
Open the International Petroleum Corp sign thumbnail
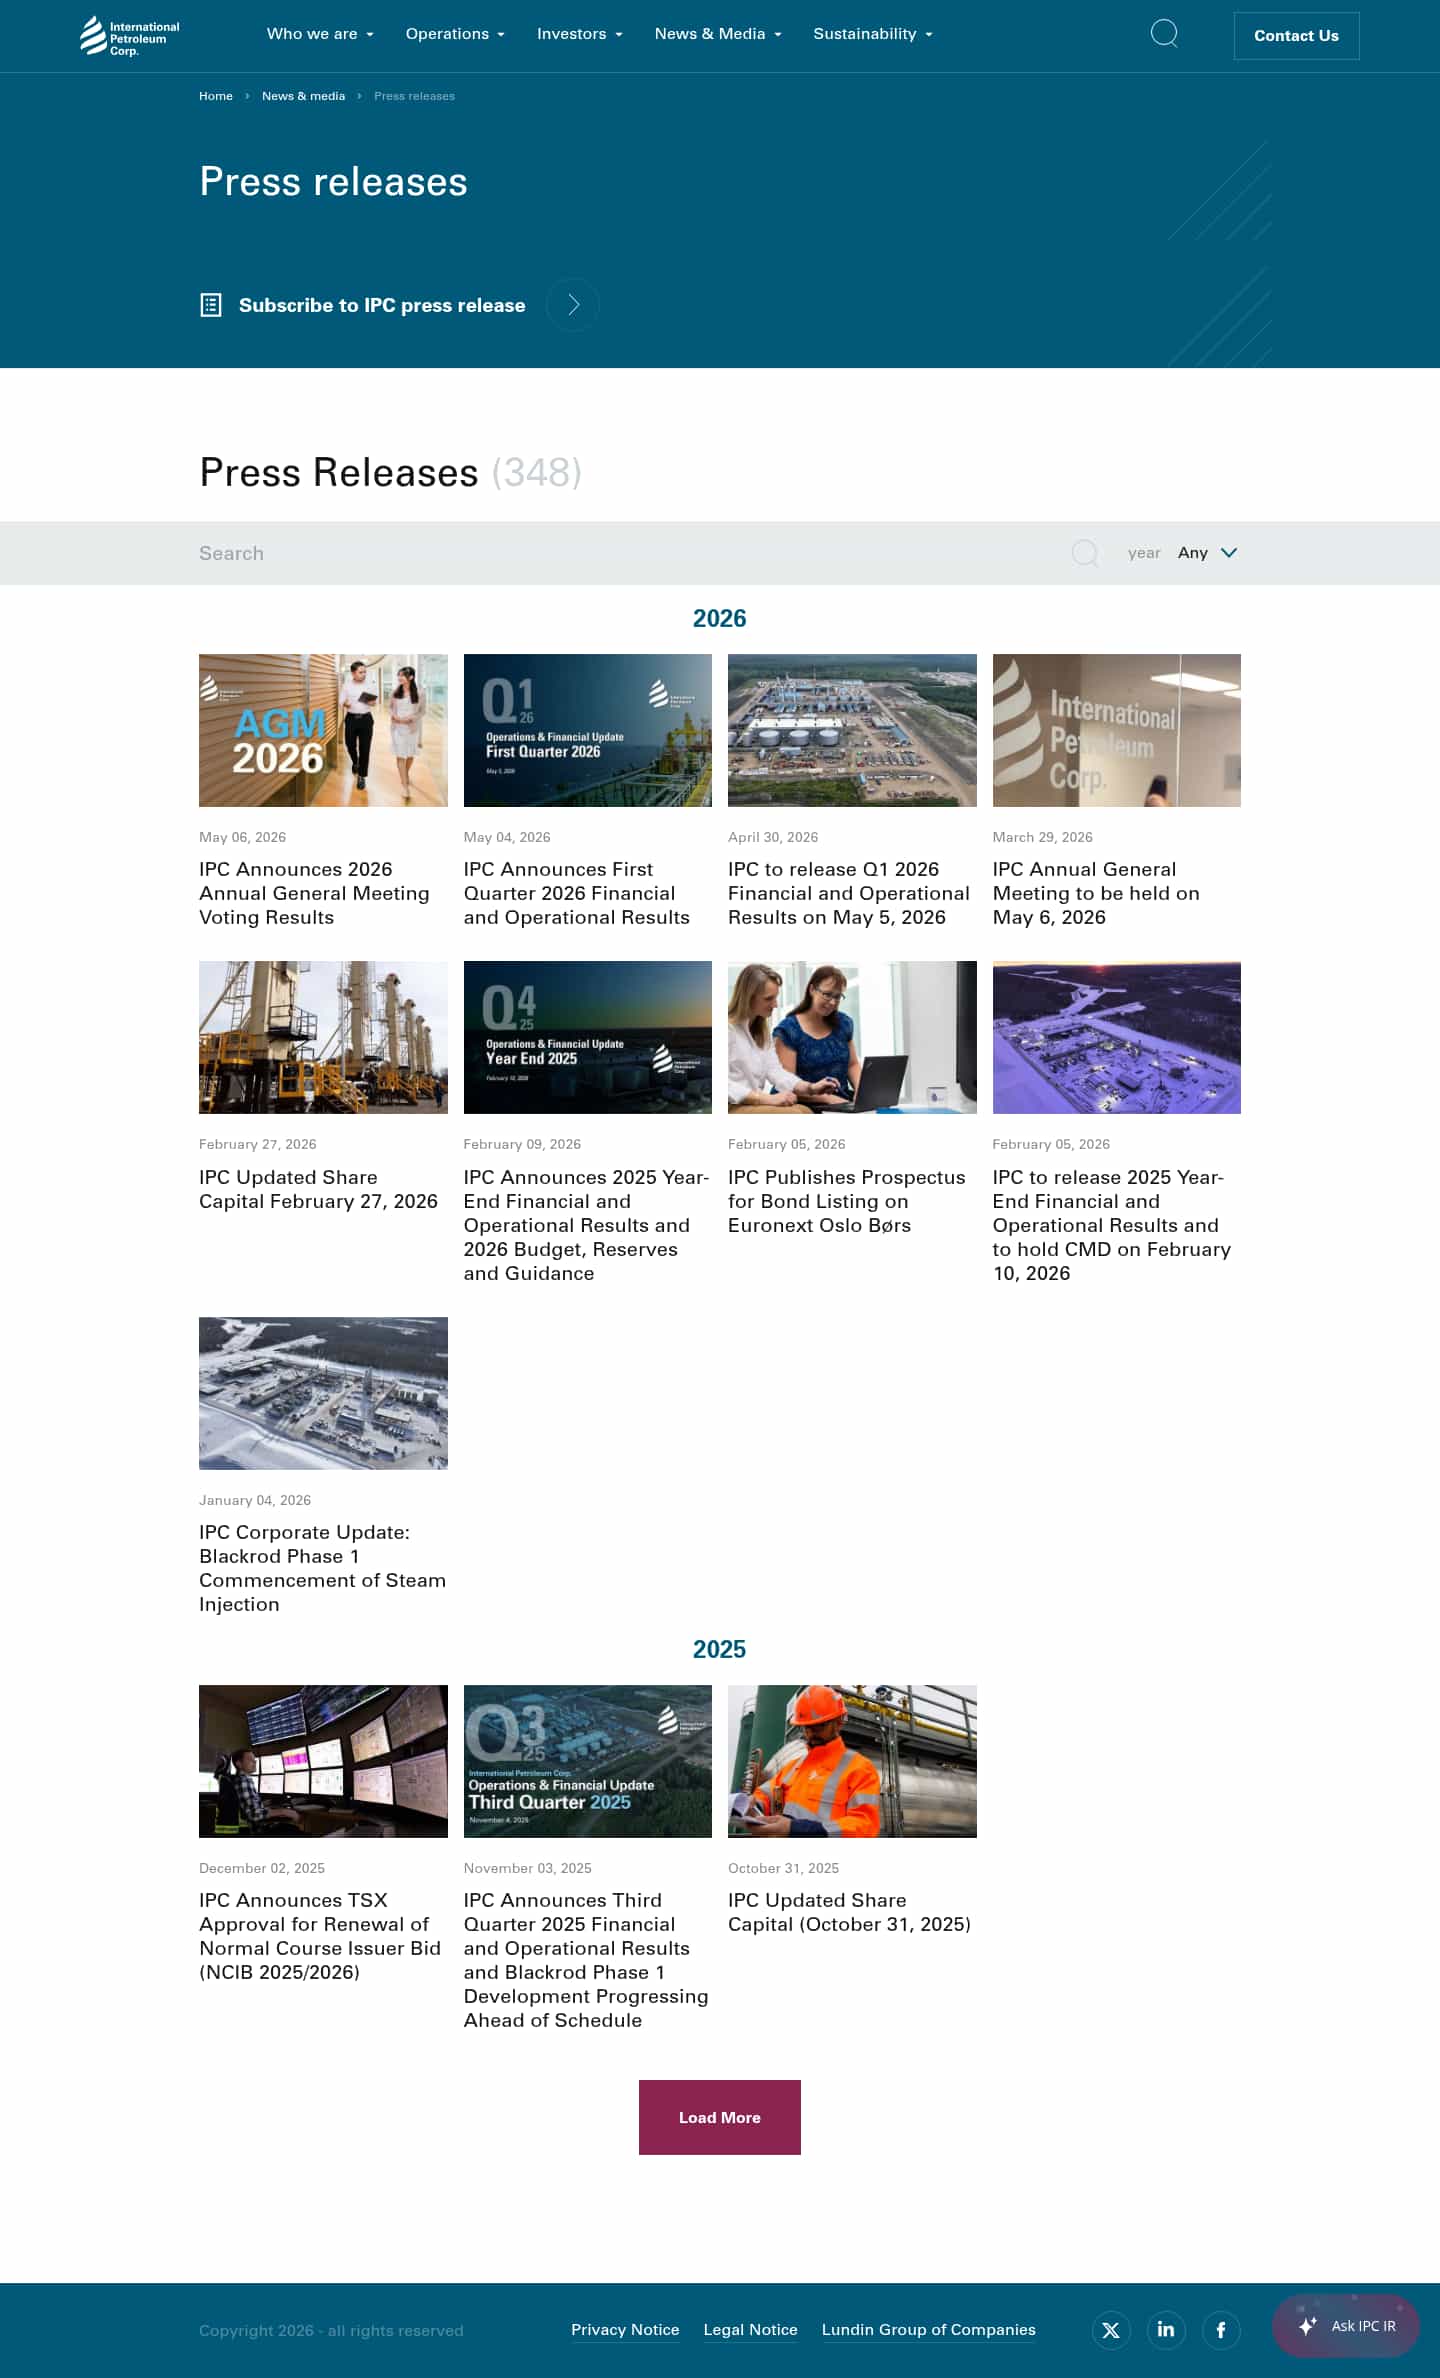(x=1117, y=730)
